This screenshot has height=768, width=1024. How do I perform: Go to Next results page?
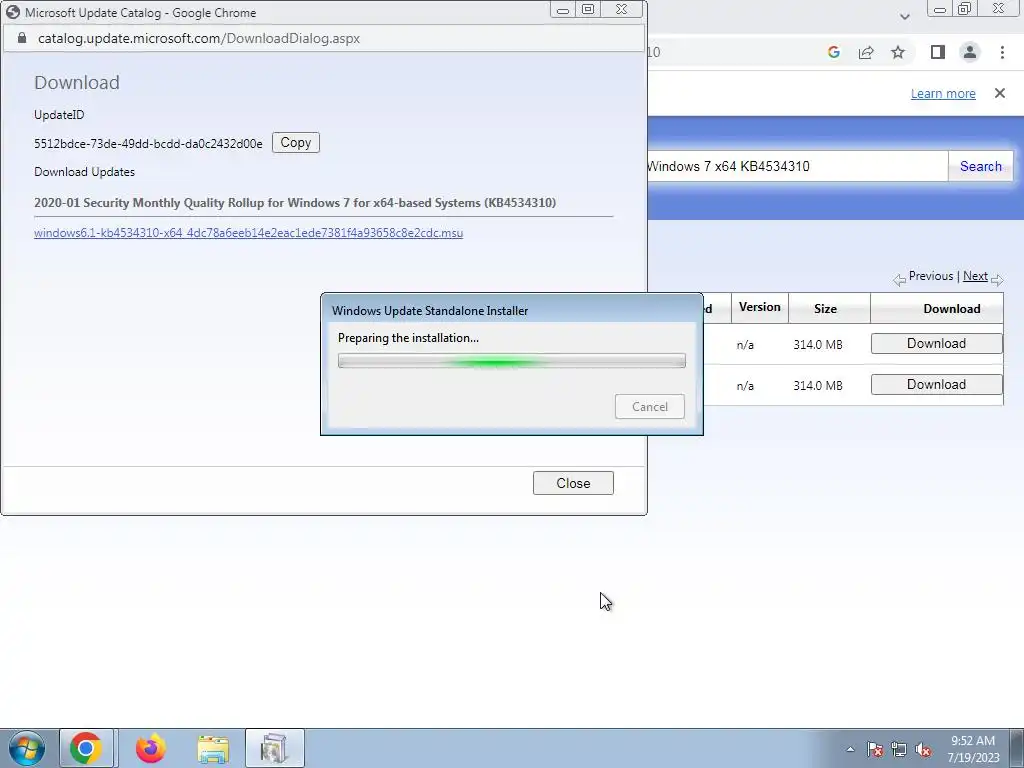pyautogui.click(x=975, y=276)
